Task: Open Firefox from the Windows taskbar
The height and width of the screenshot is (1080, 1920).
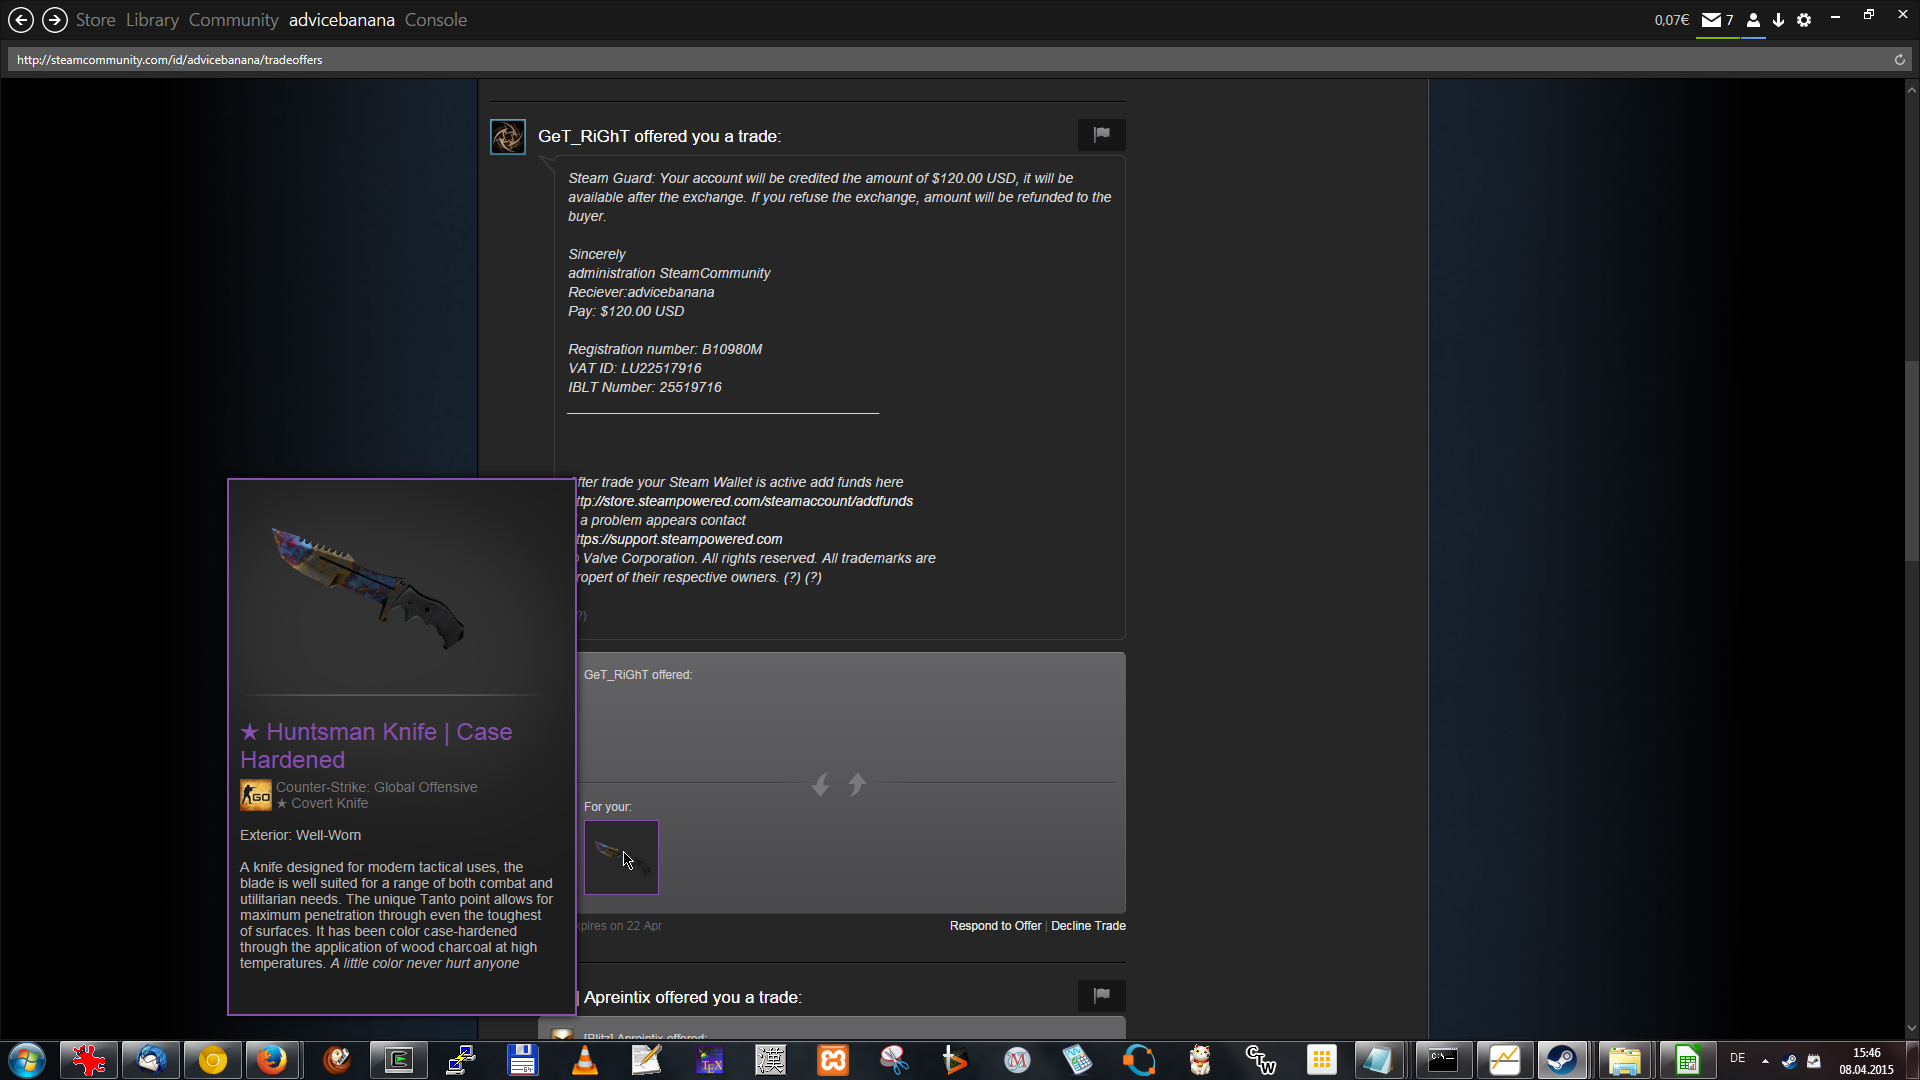Action: (271, 1060)
